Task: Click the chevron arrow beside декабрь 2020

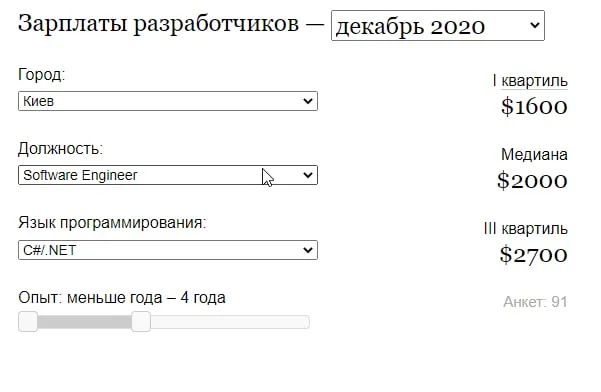Action: click(x=535, y=26)
